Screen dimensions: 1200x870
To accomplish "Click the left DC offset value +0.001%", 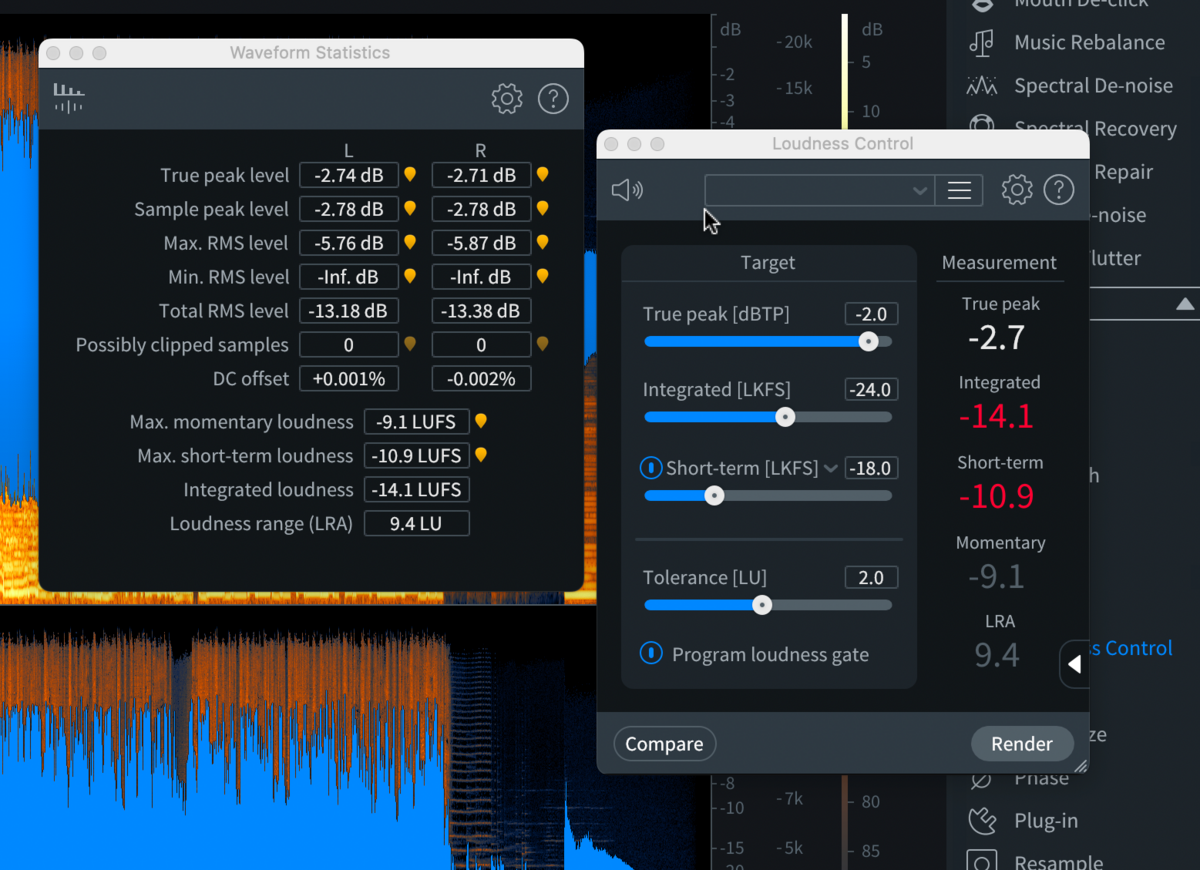I will (x=349, y=379).
